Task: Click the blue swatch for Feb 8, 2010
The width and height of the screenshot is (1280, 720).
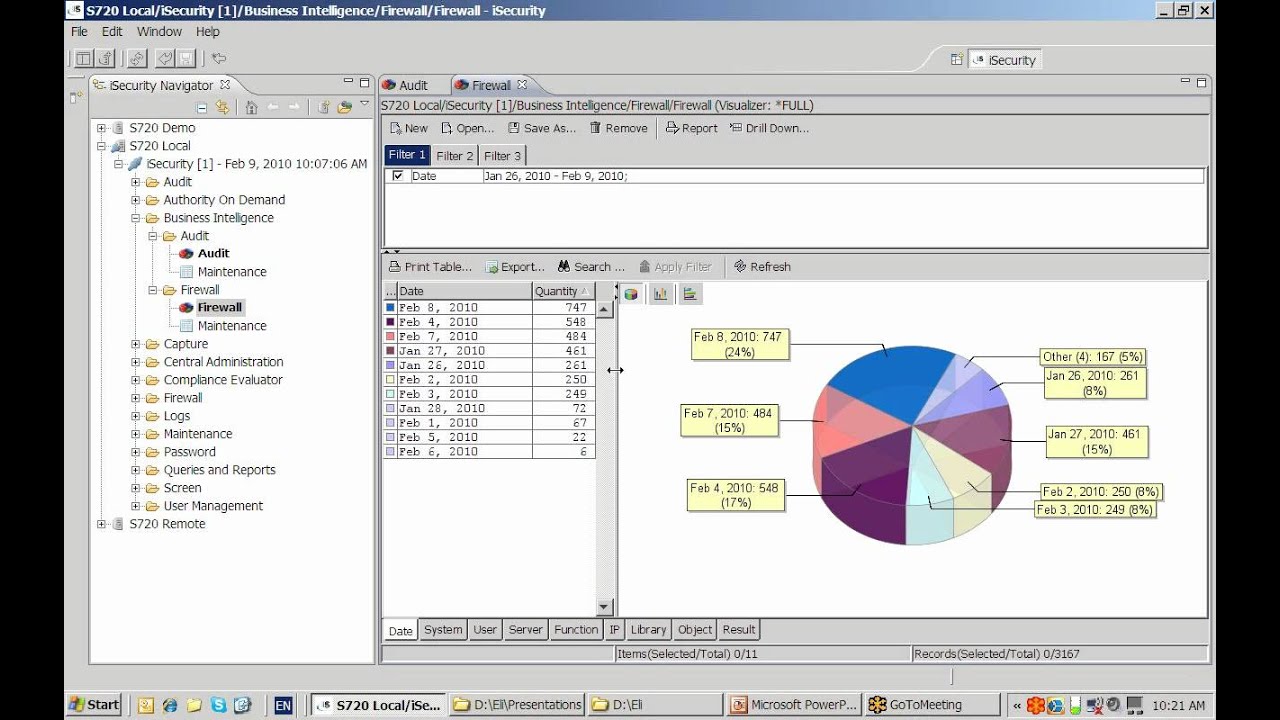Action: click(x=390, y=308)
